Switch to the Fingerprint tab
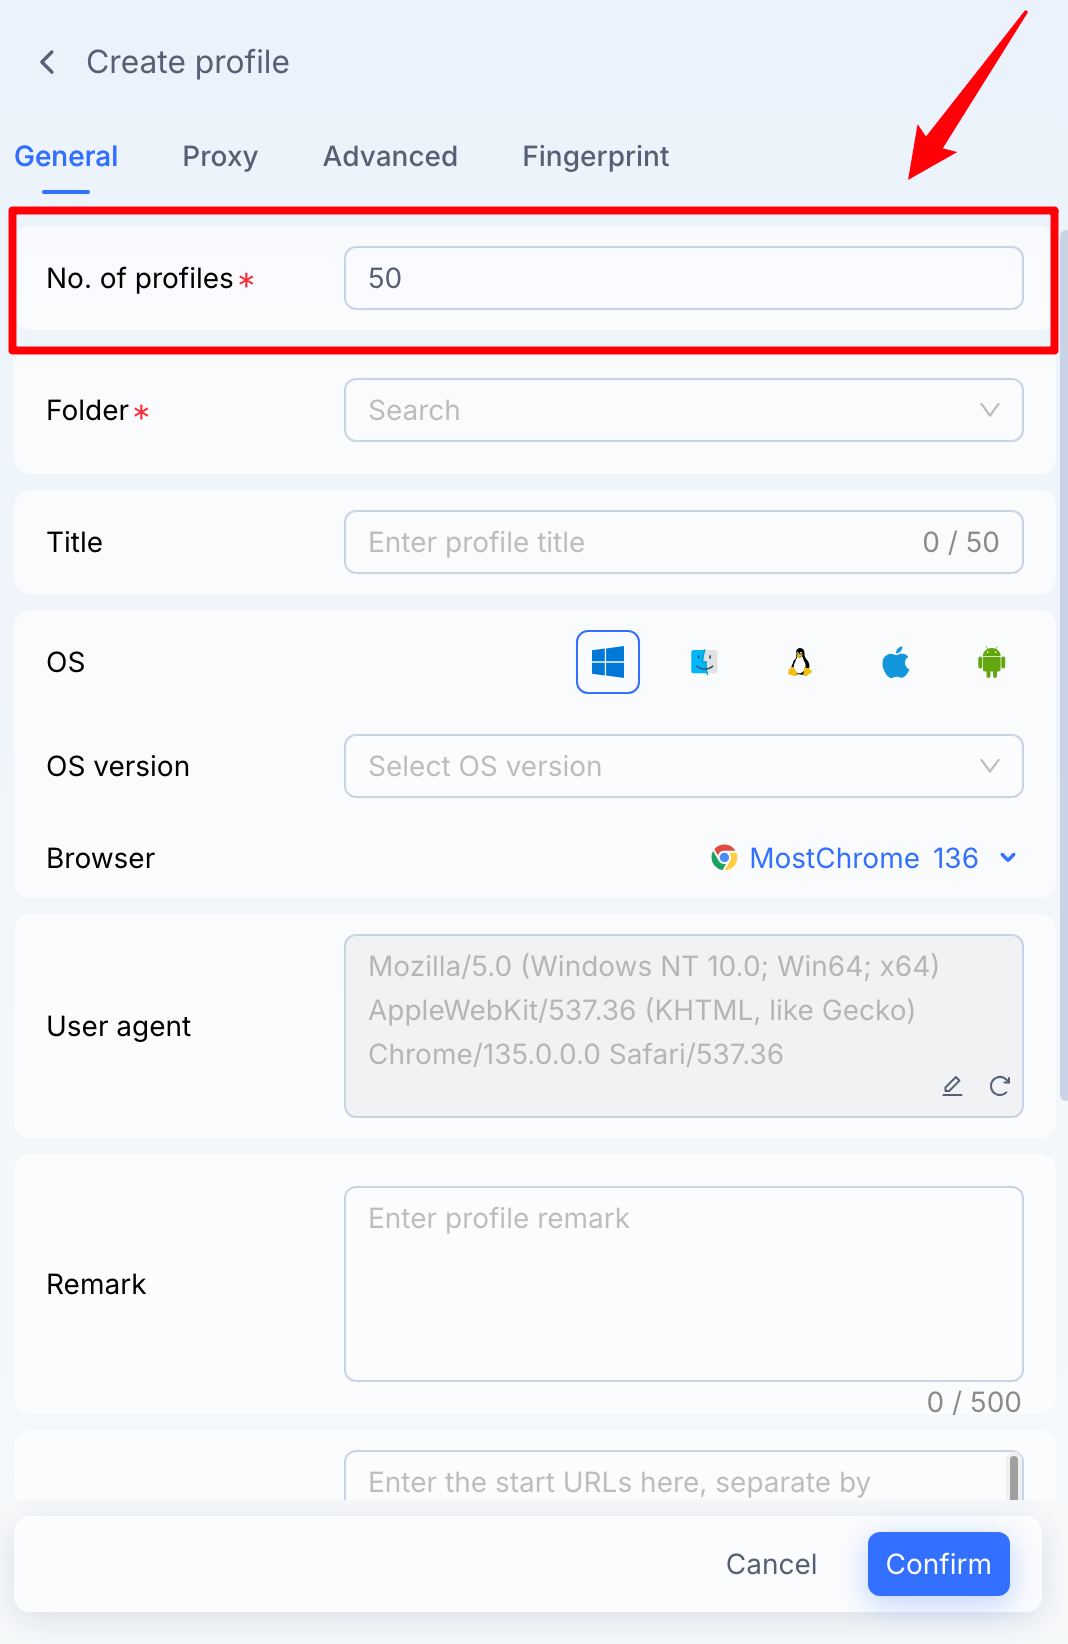This screenshot has width=1068, height=1644. coord(596,157)
